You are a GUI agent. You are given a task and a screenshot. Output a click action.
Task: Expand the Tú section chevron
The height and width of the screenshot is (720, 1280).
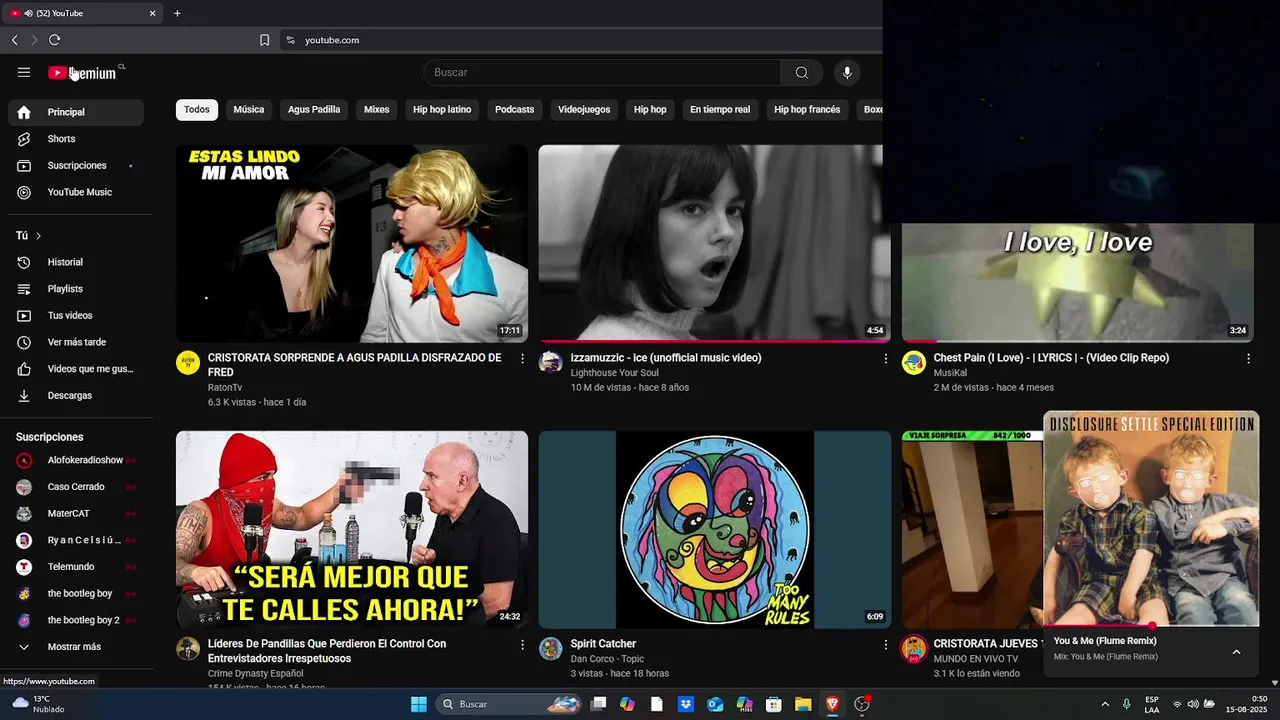(x=38, y=236)
